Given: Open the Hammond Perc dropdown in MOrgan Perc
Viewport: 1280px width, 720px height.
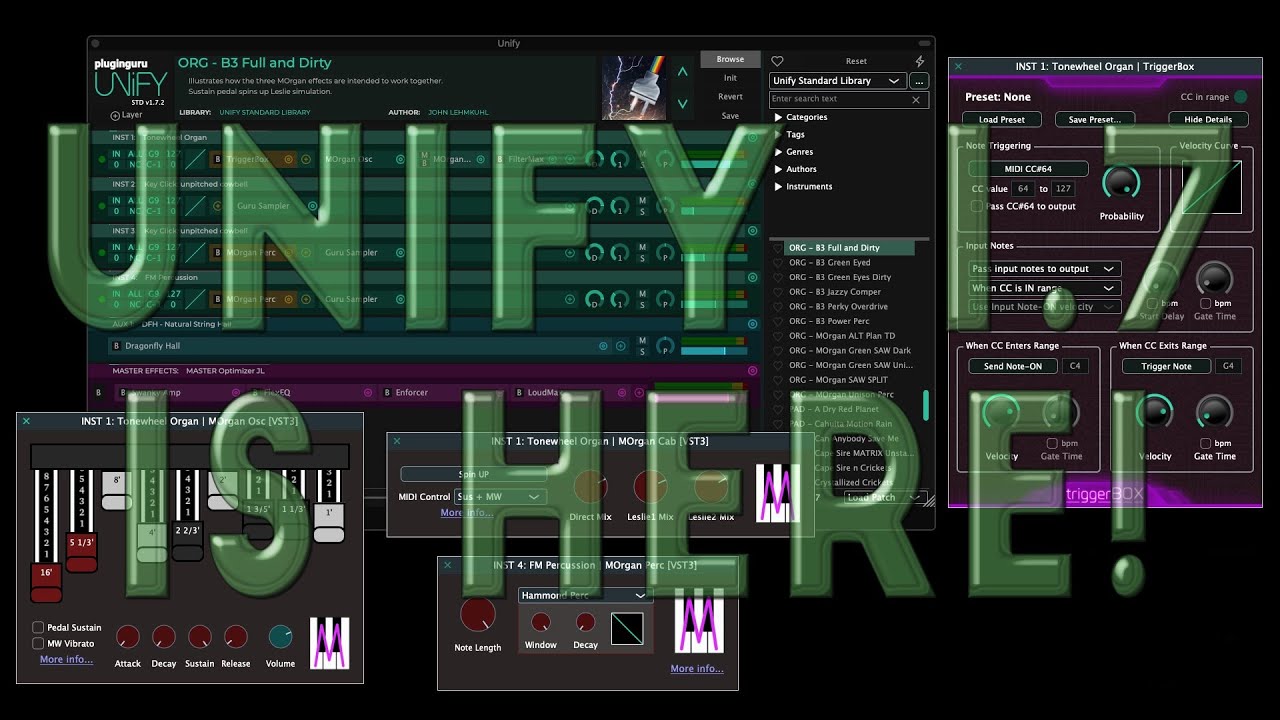Looking at the screenshot, I should [585, 595].
